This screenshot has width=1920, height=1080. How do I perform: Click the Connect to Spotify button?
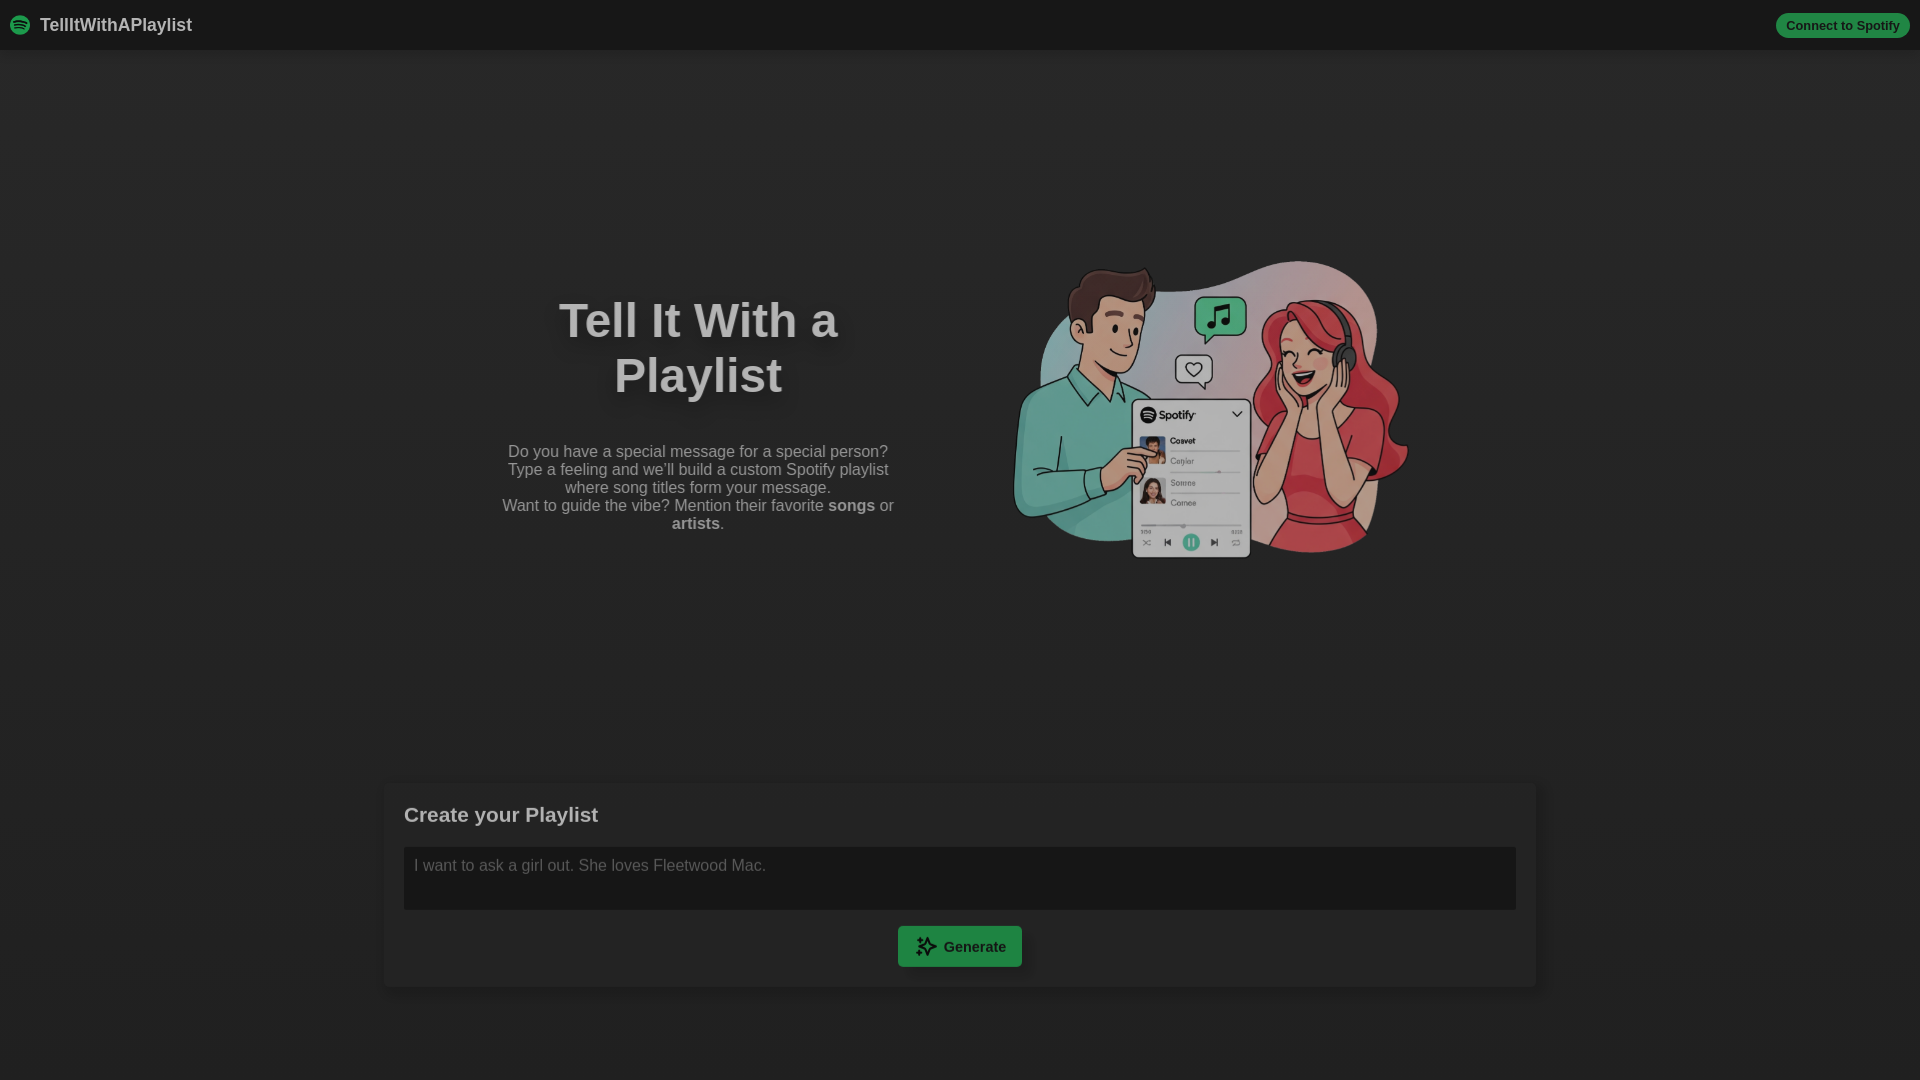pos(1842,25)
